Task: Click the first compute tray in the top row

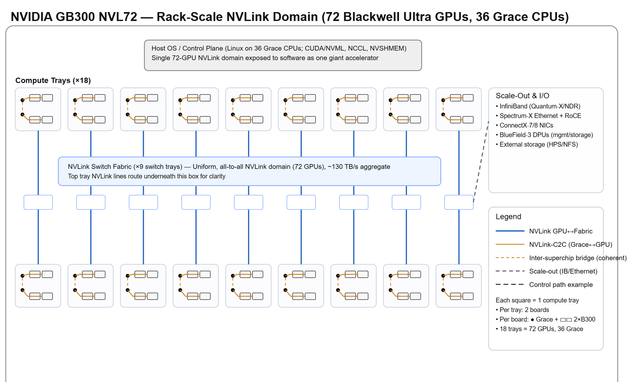Action: click(38, 109)
